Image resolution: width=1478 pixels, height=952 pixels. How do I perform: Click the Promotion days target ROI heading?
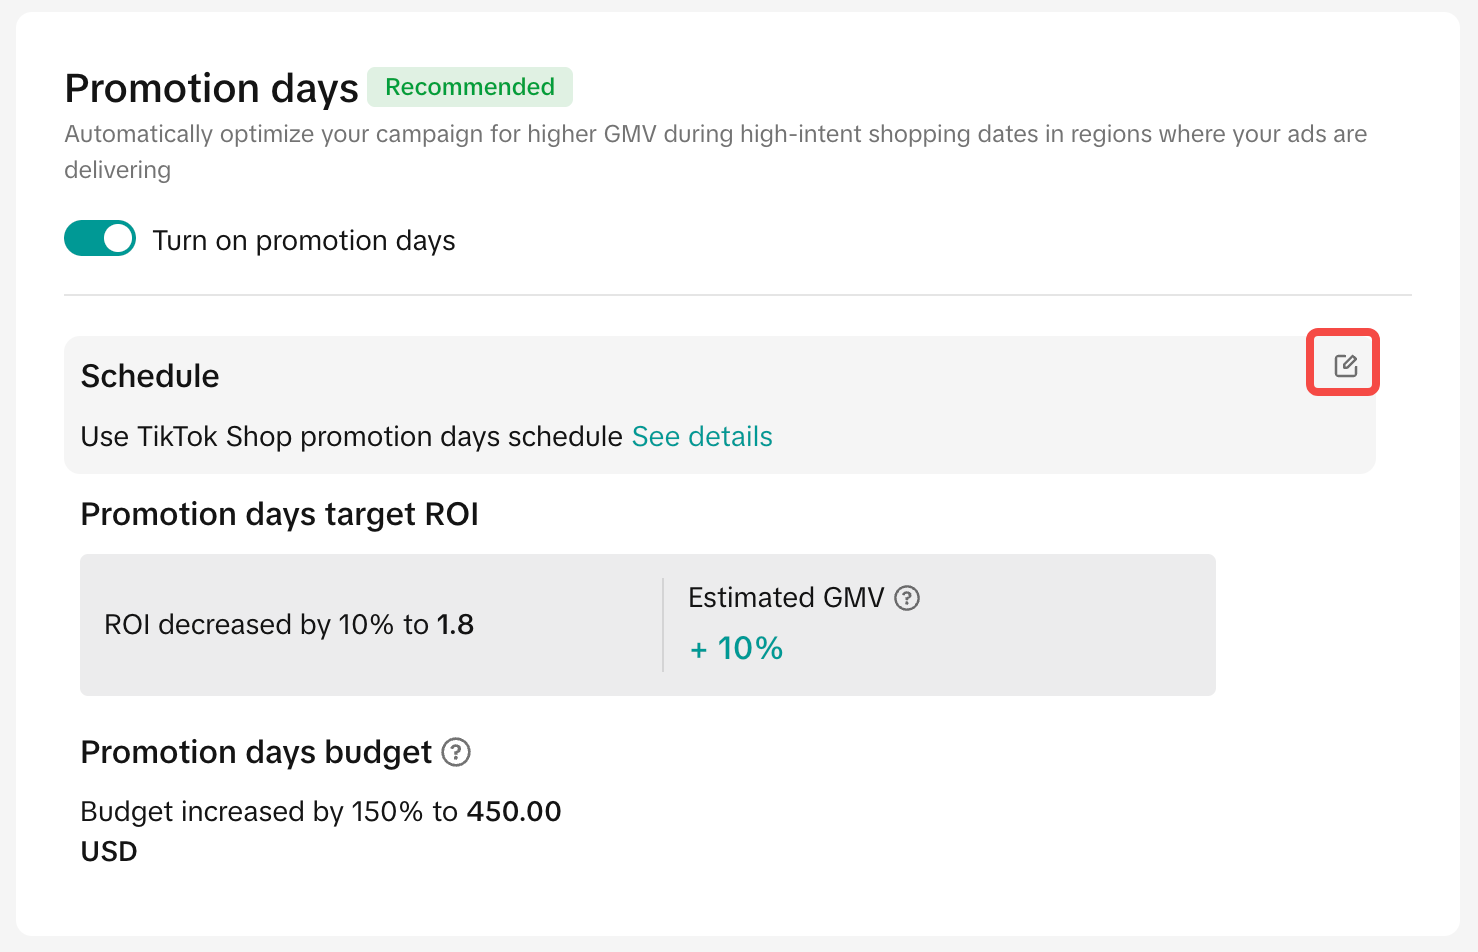(280, 514)
